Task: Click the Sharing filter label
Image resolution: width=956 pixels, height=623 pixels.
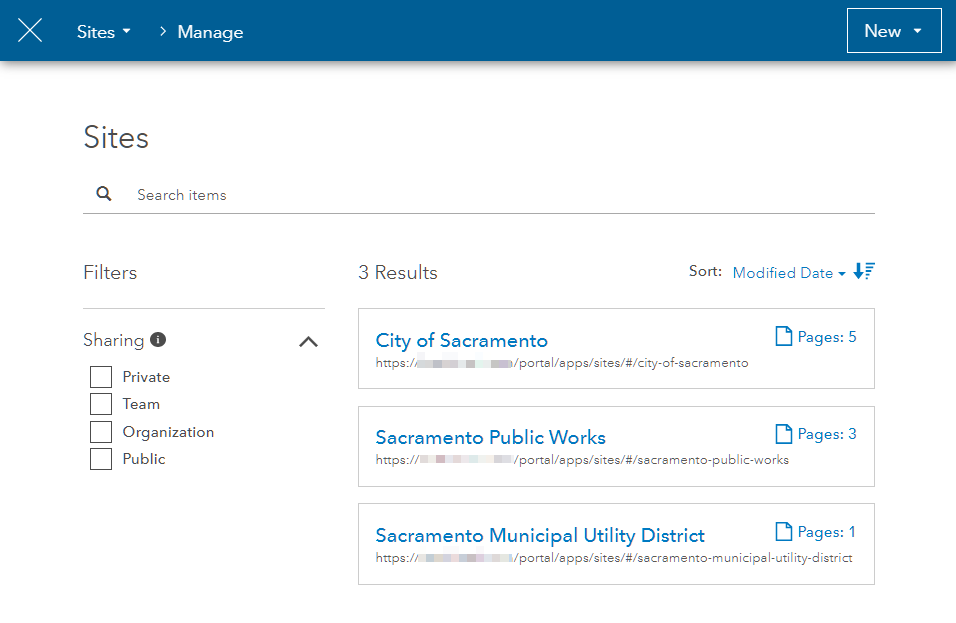Action: pyautogui.click(x=113, y=340)
